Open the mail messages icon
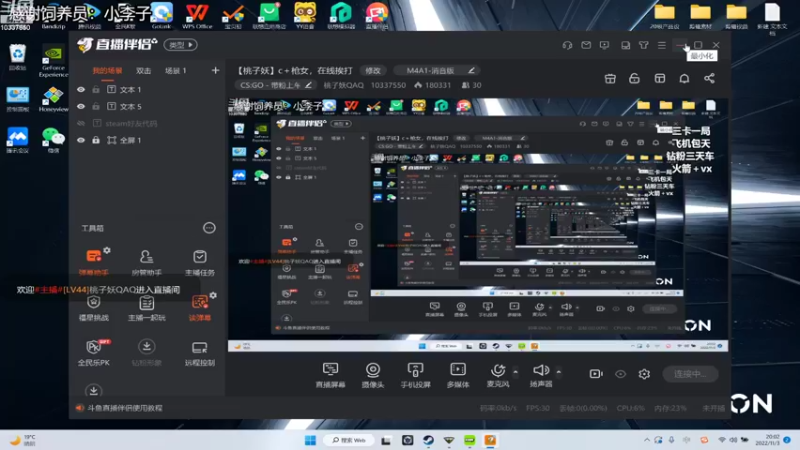 coord(586,45)
